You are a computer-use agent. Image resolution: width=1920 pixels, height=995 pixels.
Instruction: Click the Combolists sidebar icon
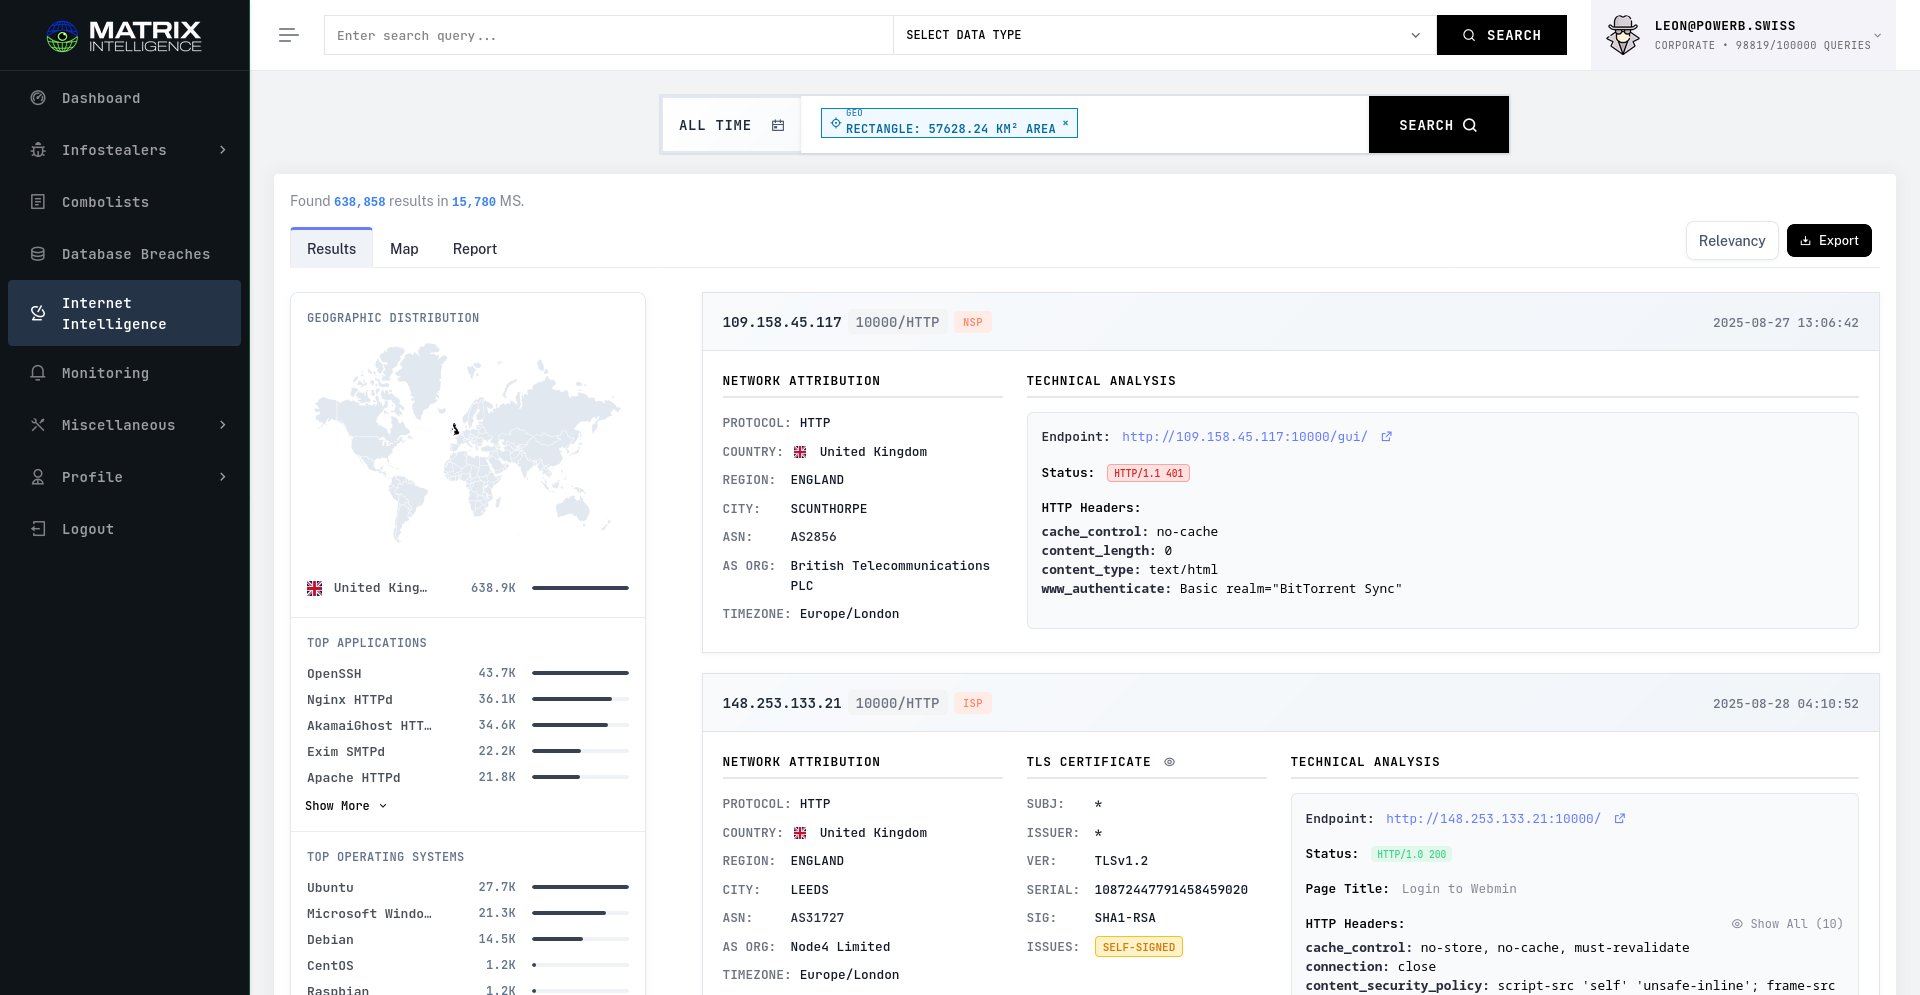point(38,202)
